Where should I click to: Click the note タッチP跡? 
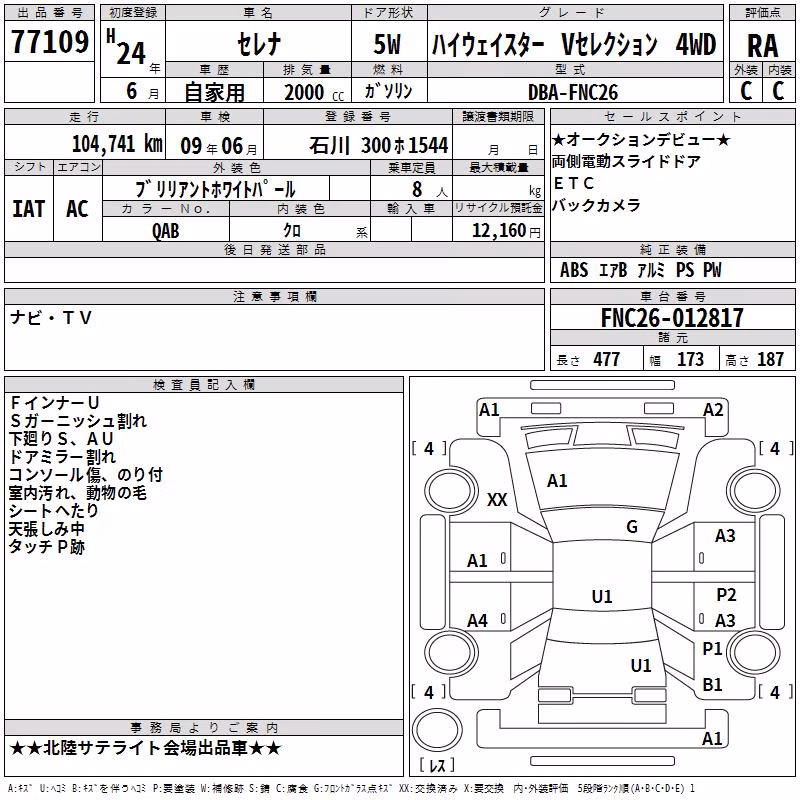click(x=47, y=546)
